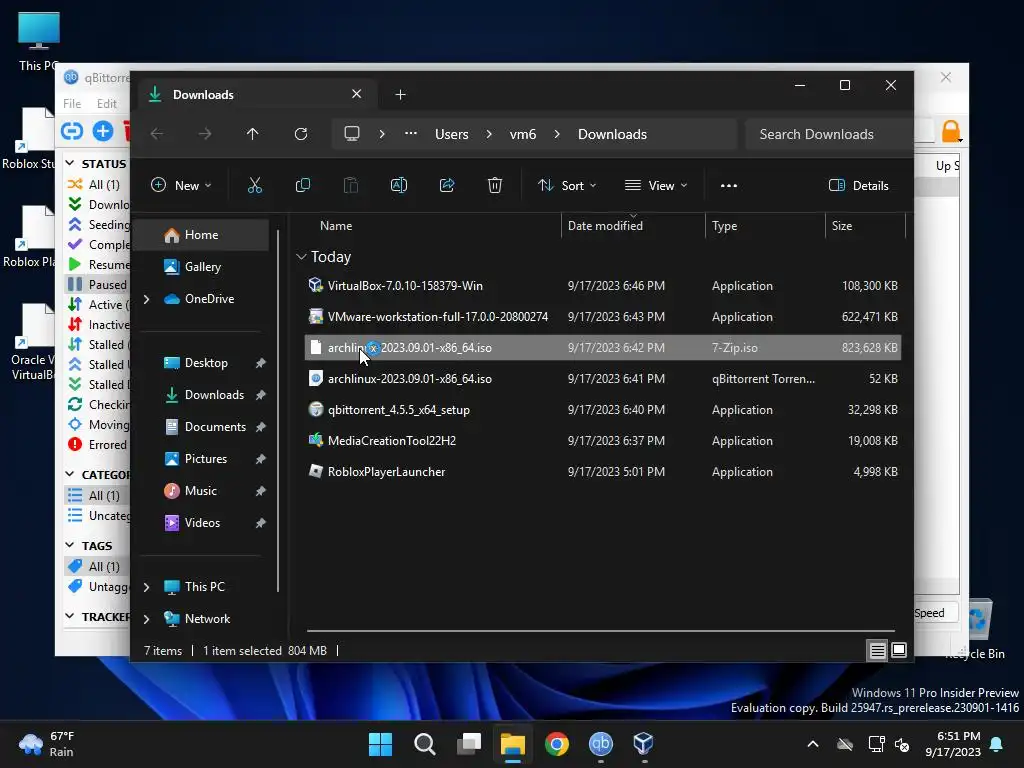Click the qBittorrent add torrent file plus icon

pyautogui.click(x=103, y=131)
